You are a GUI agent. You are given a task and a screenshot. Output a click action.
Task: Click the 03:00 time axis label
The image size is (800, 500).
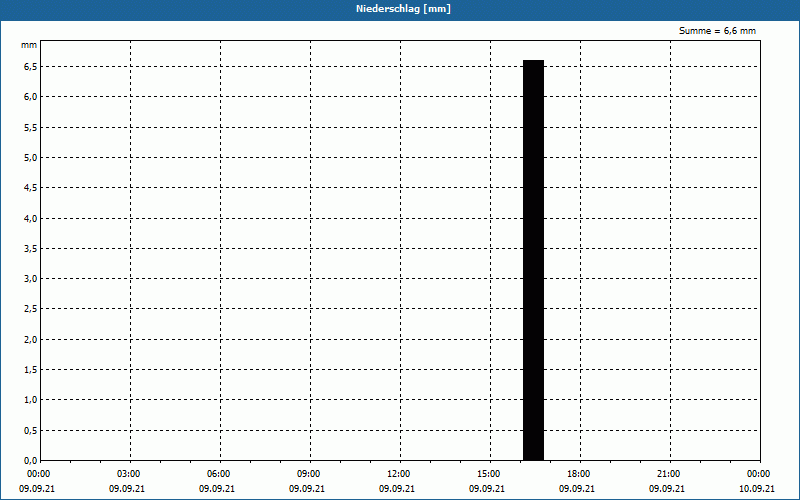pos(129,474)
